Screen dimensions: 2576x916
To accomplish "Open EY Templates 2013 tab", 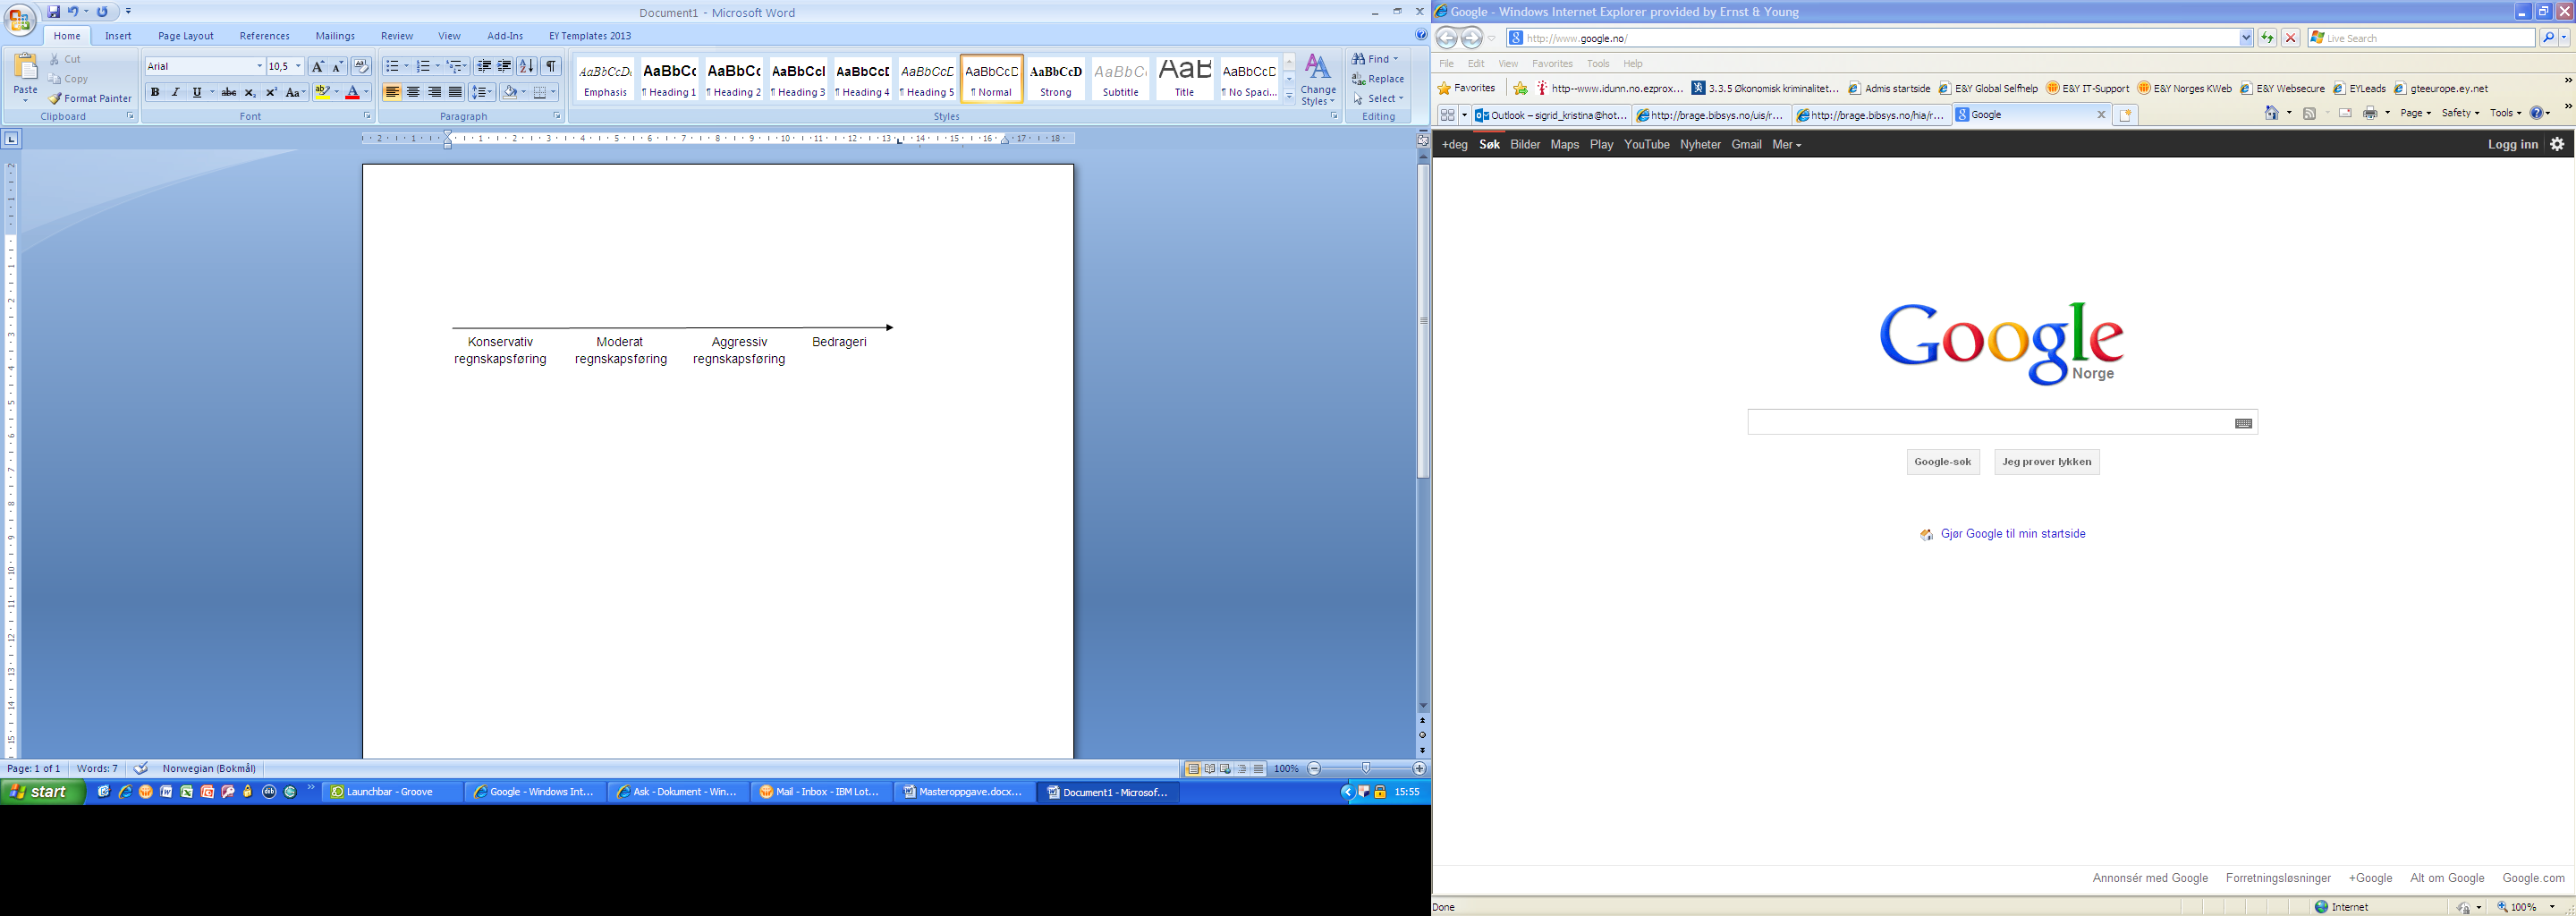I will click(590, 36).
